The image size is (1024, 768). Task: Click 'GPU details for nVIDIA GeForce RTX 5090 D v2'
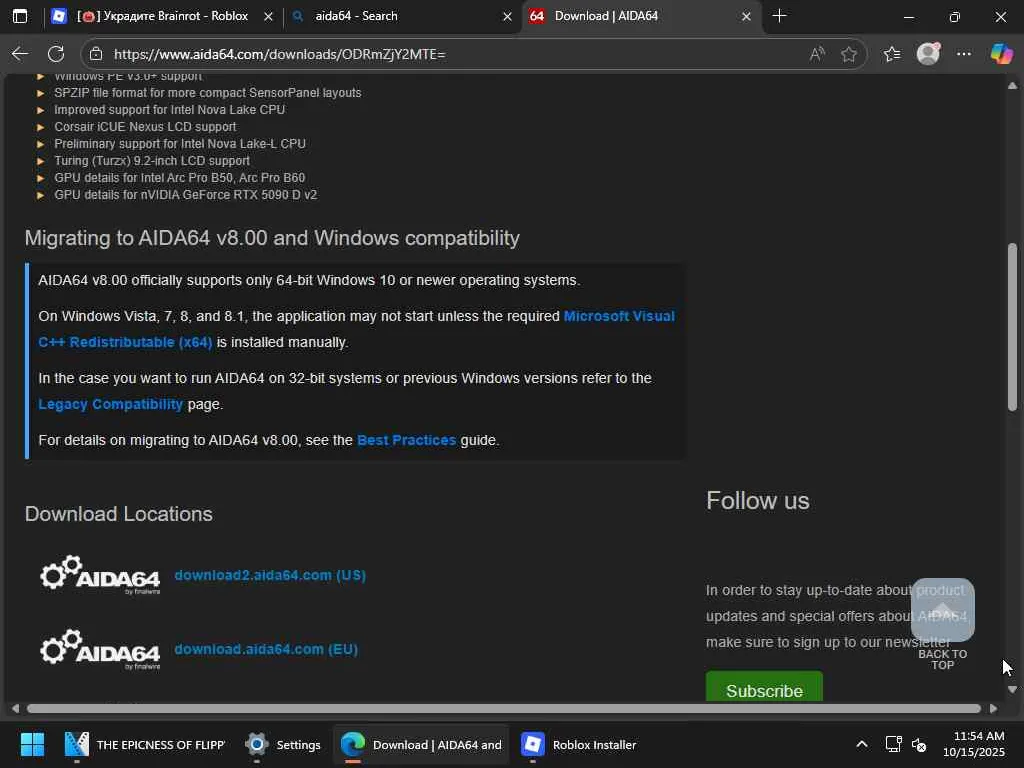(185, 195)
